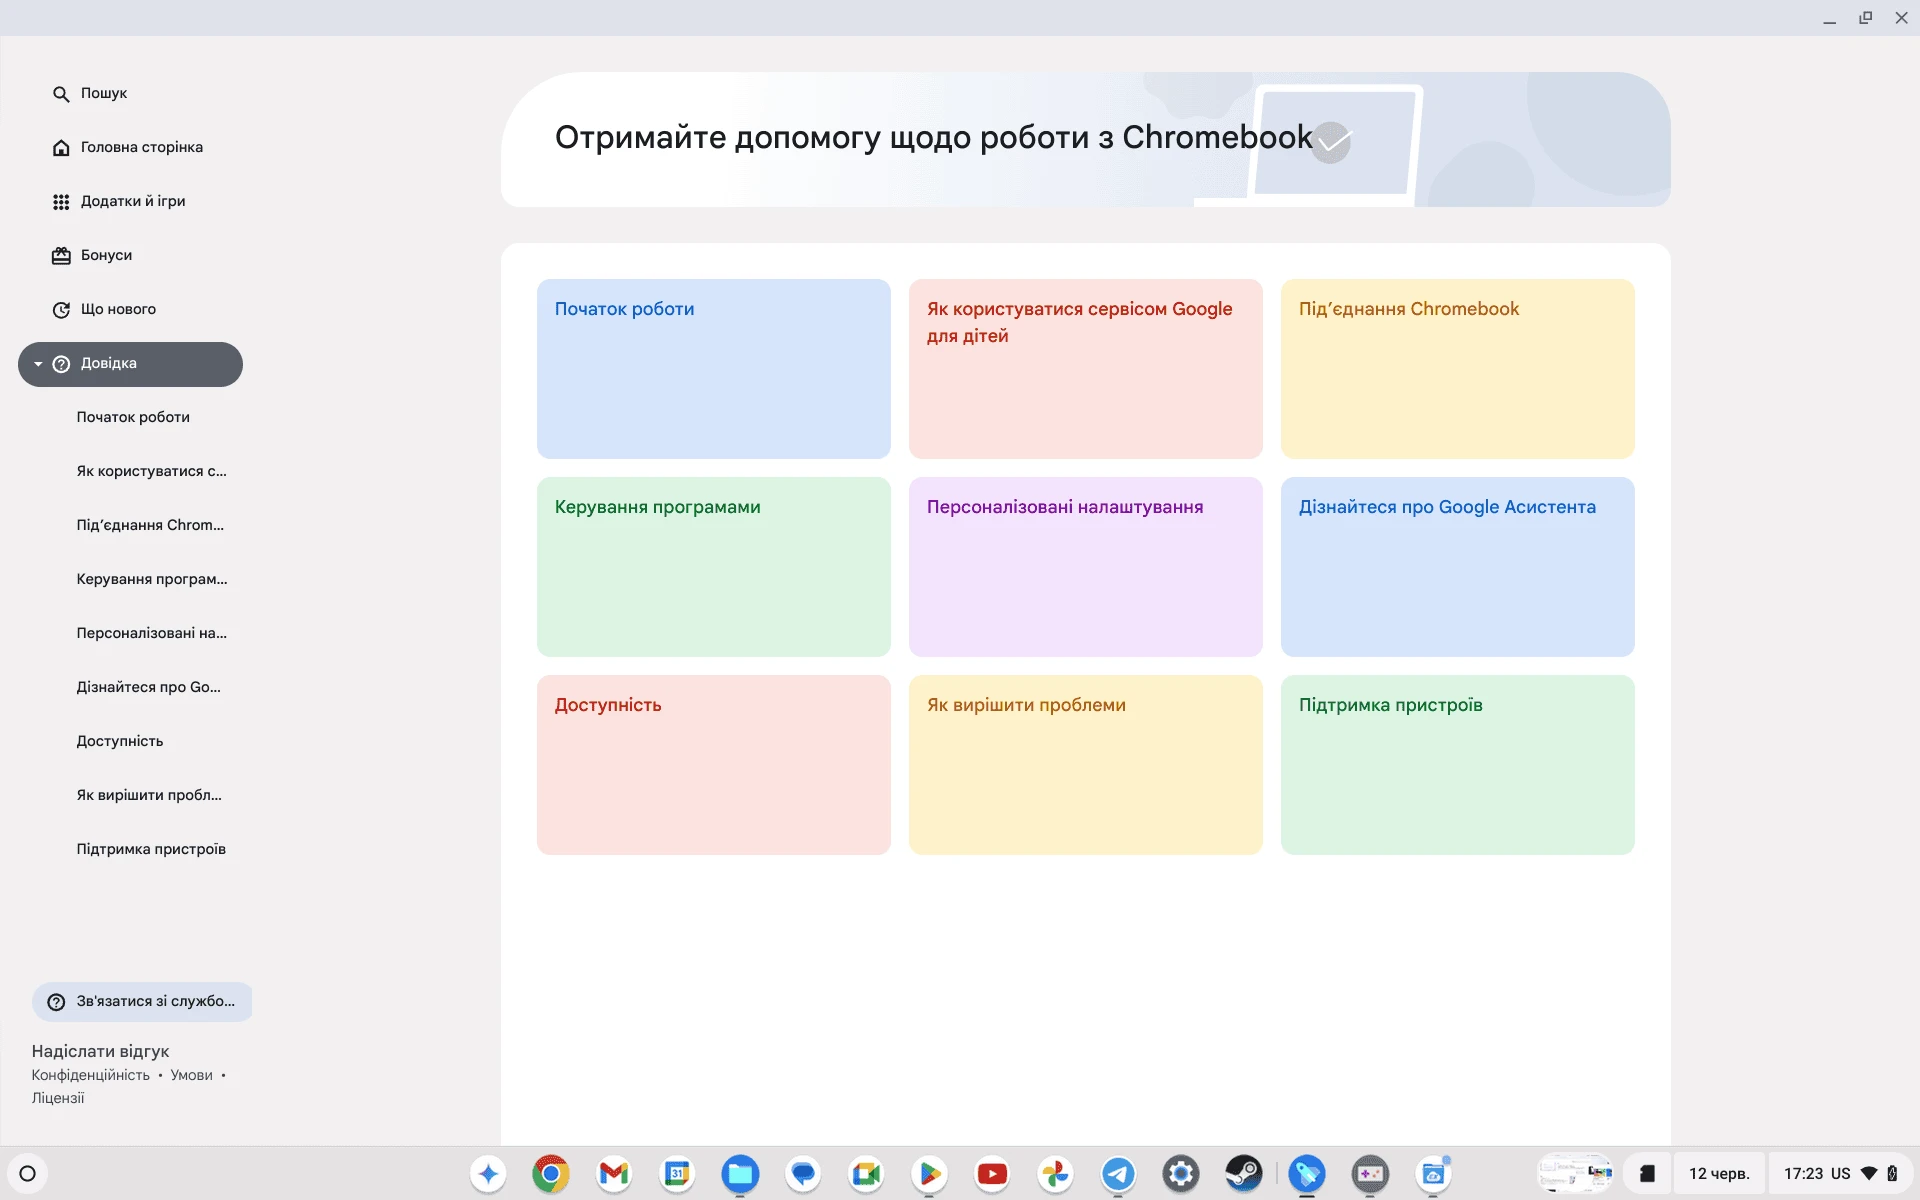Open Google Calendar from the shelf

(x=677, y=1174)
